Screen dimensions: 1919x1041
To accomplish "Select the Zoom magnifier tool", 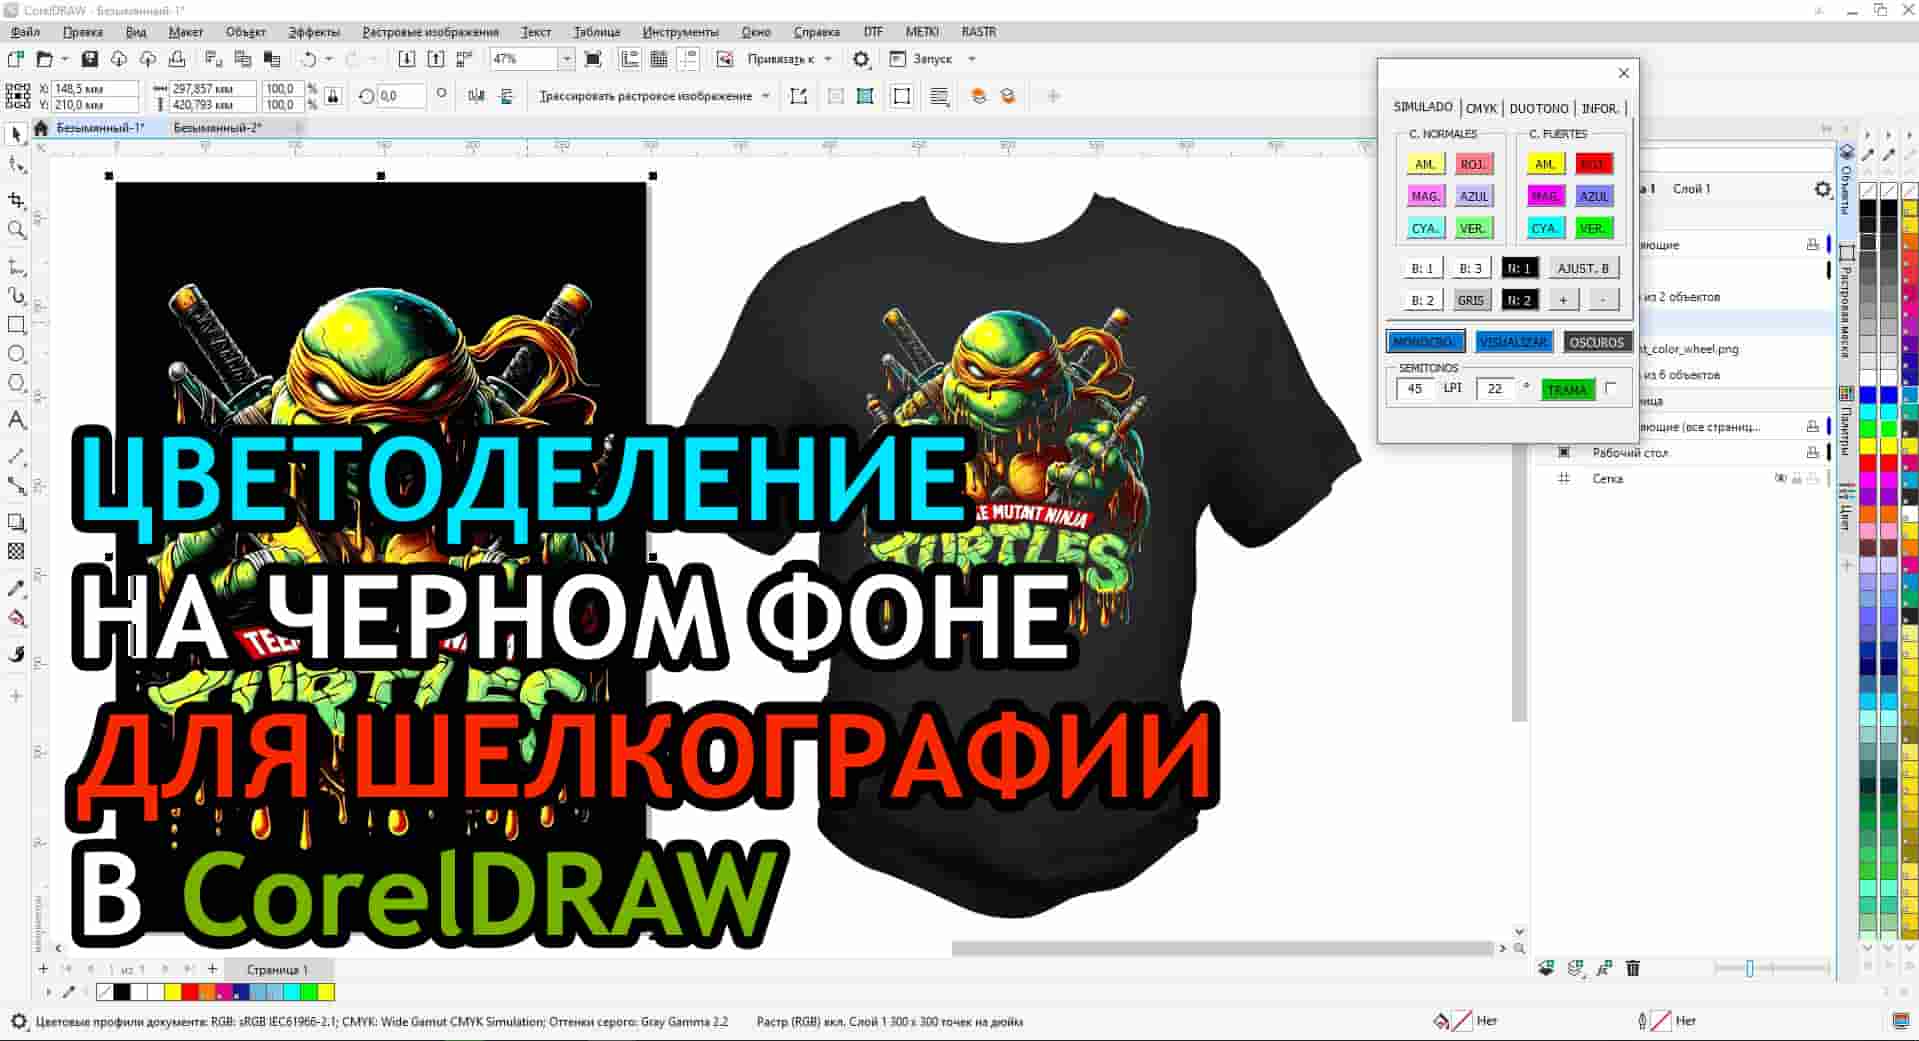I will 16,230.
